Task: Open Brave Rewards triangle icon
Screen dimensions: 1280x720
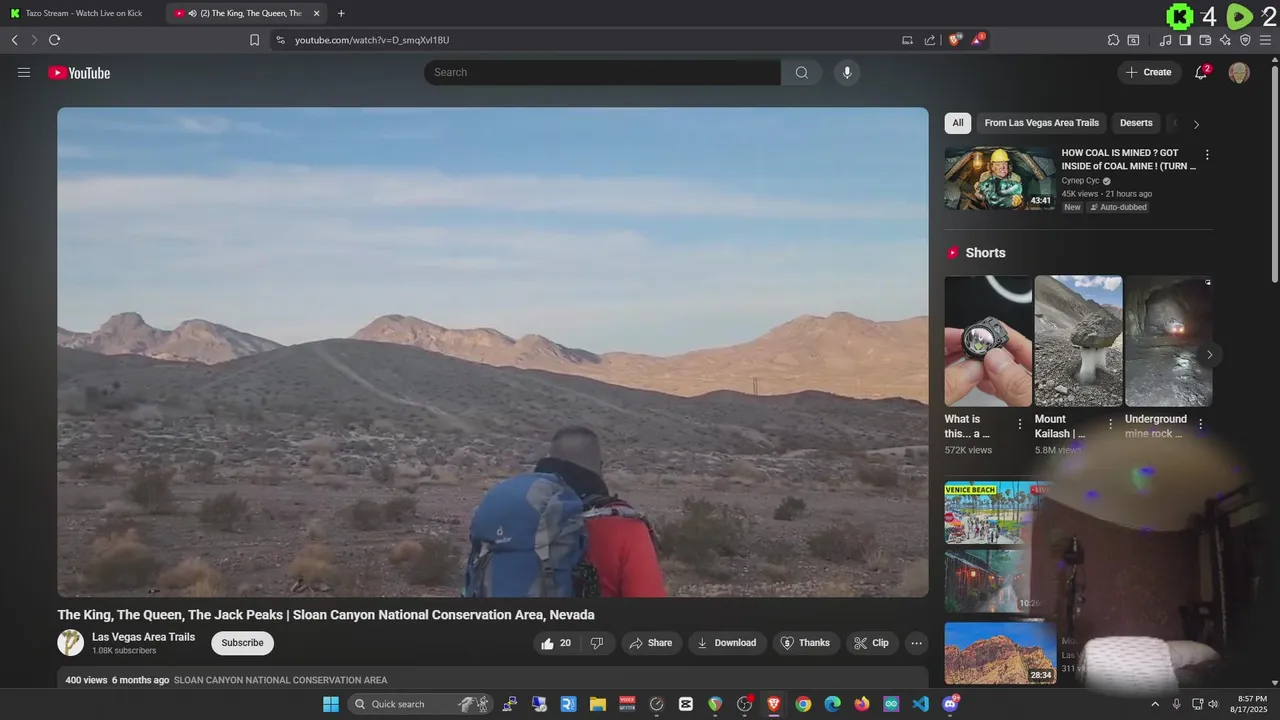Action: coord(978,40)
